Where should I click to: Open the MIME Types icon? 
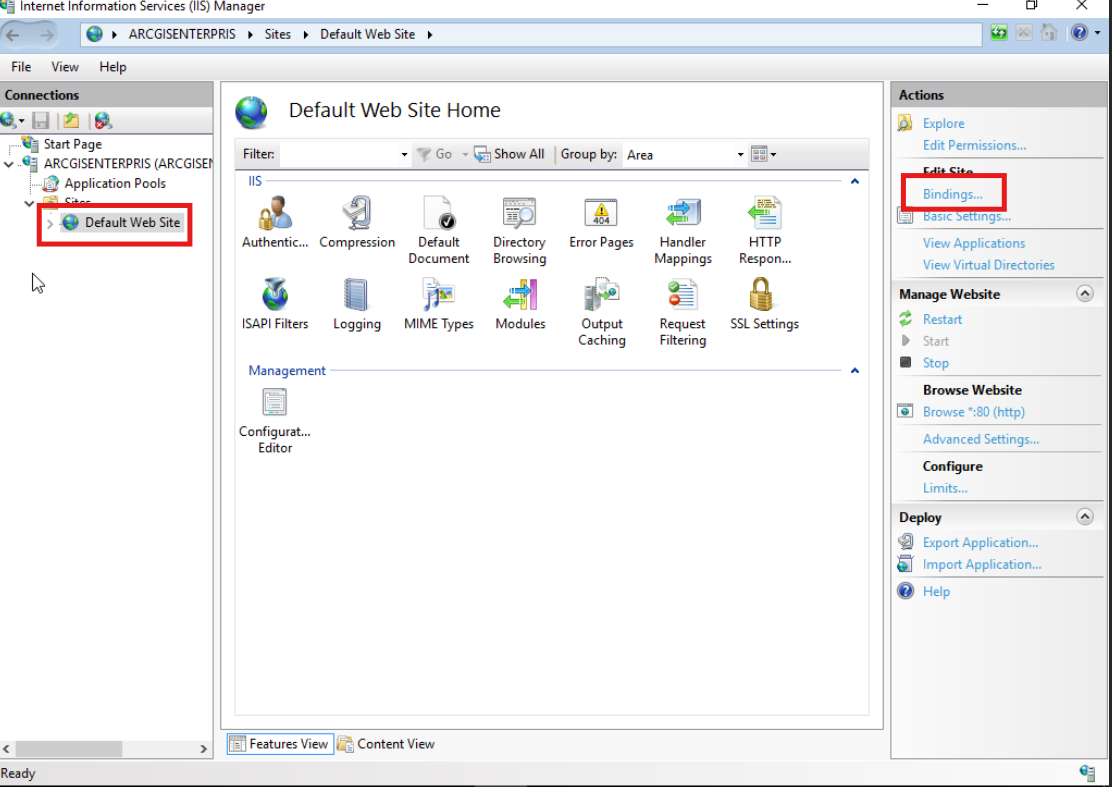[x=438, y=294]
